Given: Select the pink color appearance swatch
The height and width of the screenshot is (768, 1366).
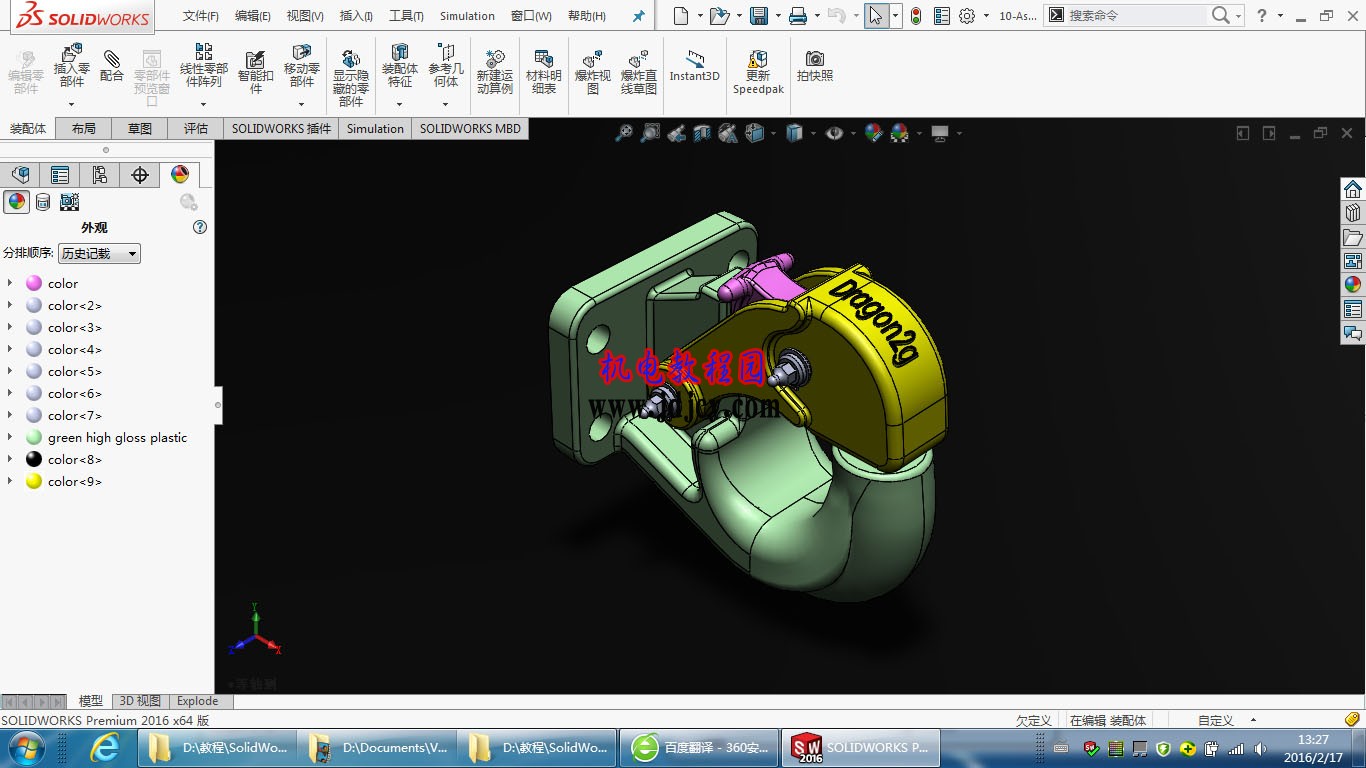Looking at the screenshot, I should point(34,283).
